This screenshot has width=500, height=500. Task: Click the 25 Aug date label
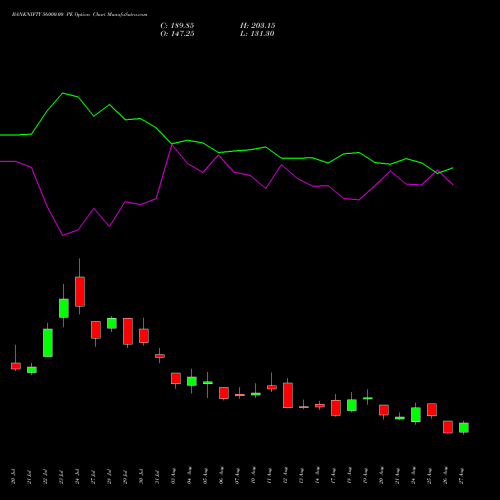[429, 476]
